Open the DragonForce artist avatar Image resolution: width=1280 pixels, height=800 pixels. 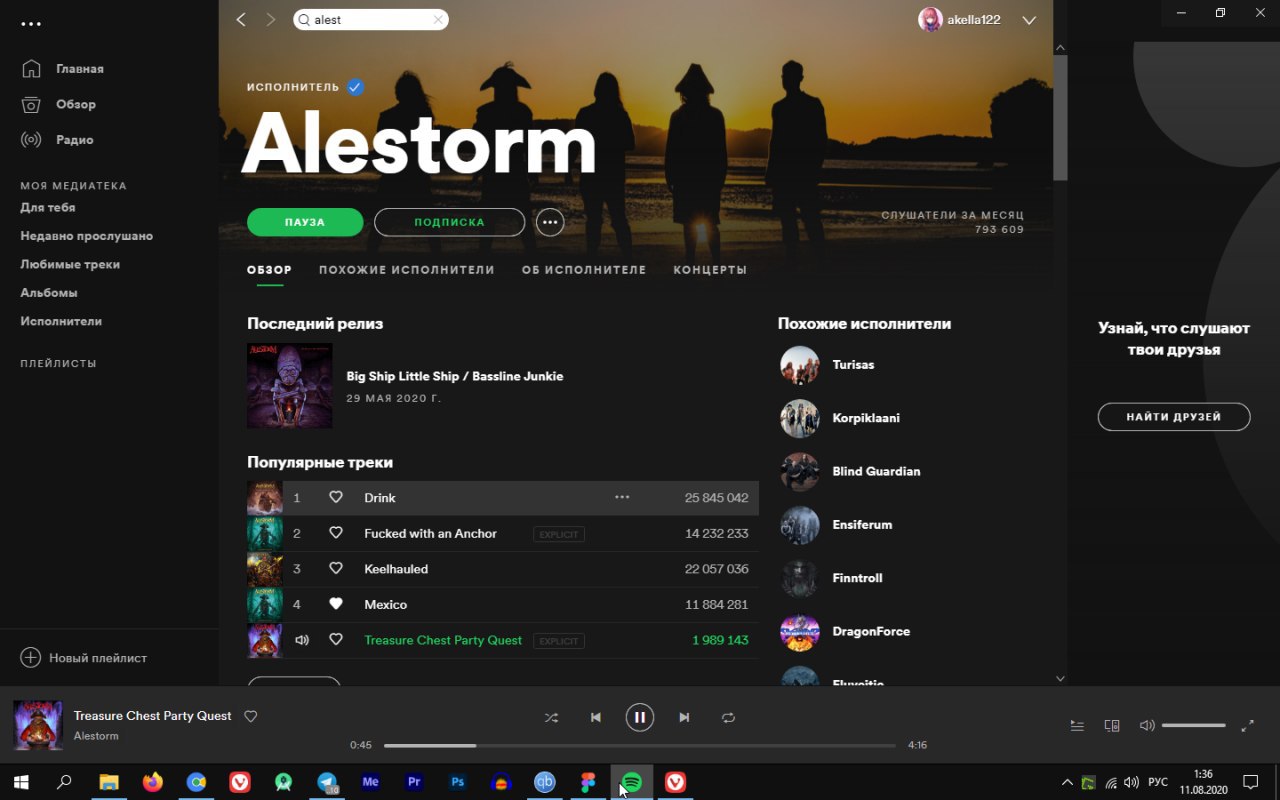click(800, 632)
